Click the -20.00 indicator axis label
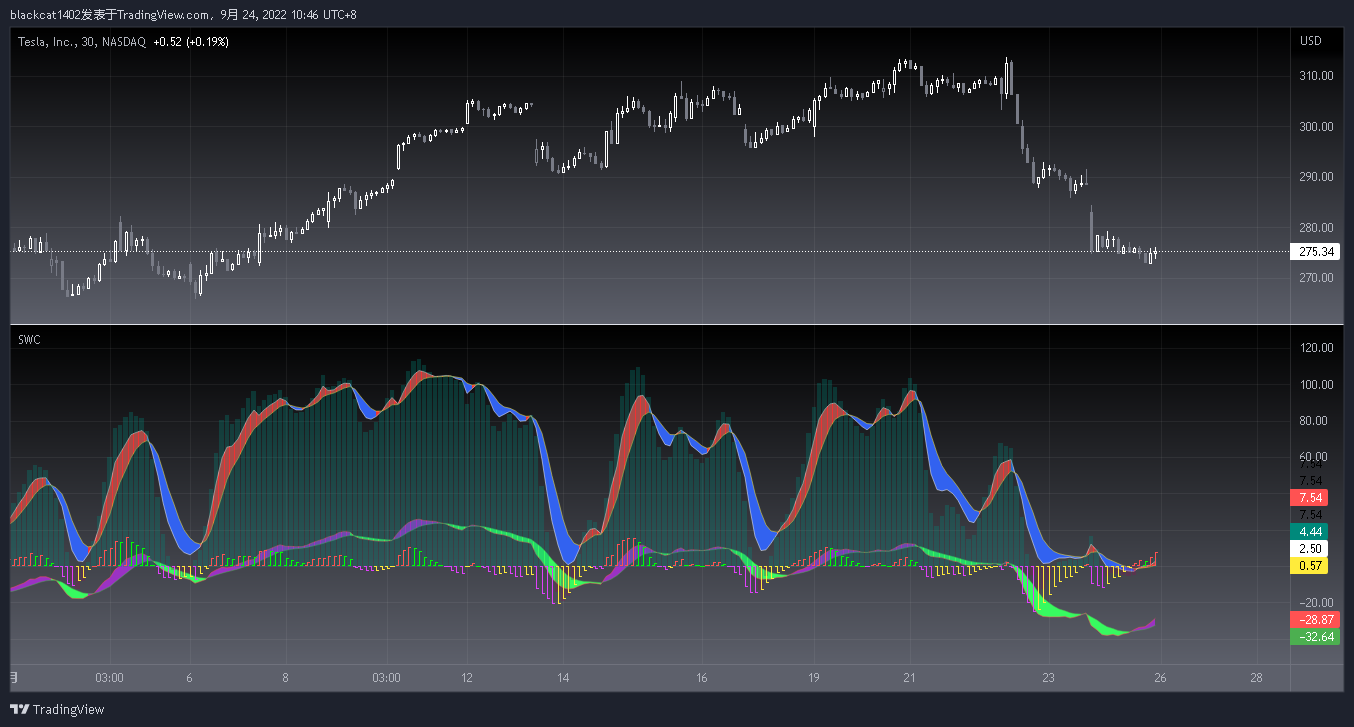Viewport: 1354px width, 727px height. pos(1316,603)
